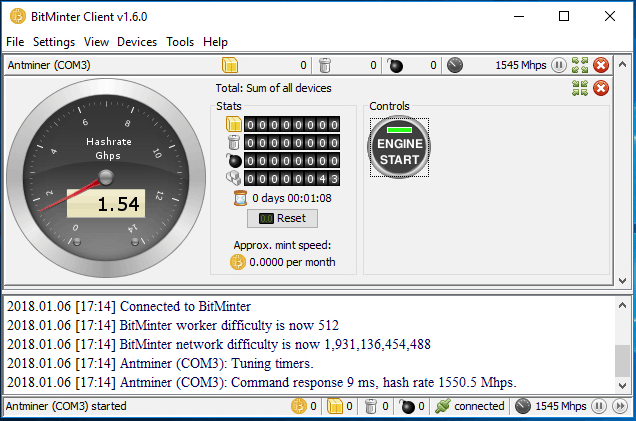Open the Devices menu
Screen dimensions: 636x421
(137, 42)
